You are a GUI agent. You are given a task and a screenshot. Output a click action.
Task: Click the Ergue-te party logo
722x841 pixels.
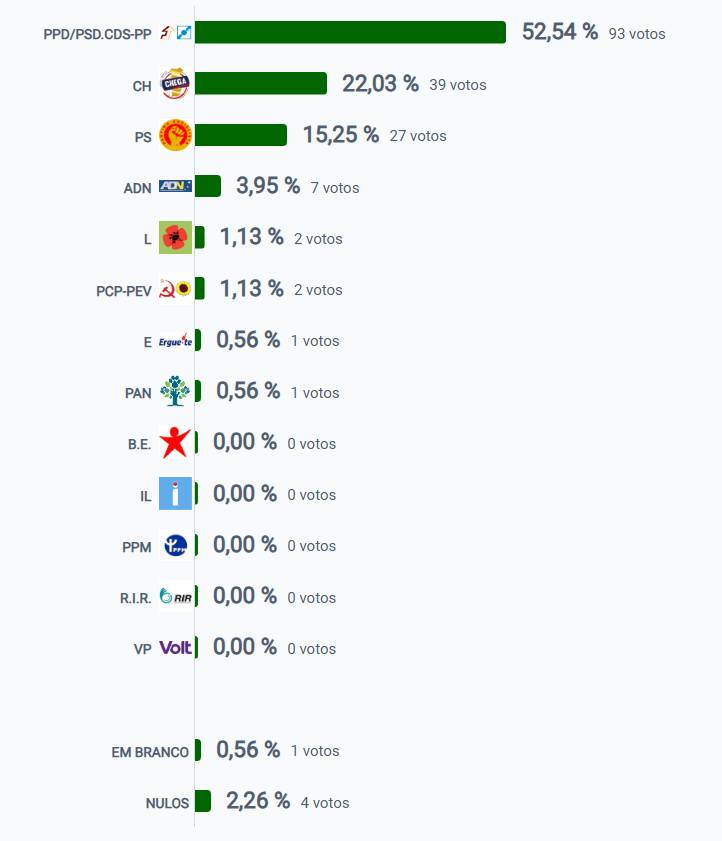point(175,341)
